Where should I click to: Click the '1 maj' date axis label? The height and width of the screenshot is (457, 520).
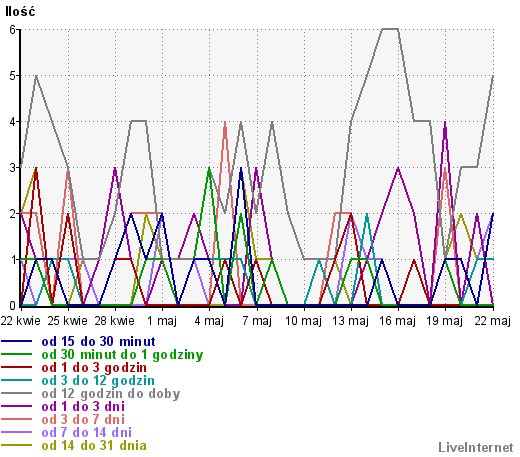coord(162,321)
